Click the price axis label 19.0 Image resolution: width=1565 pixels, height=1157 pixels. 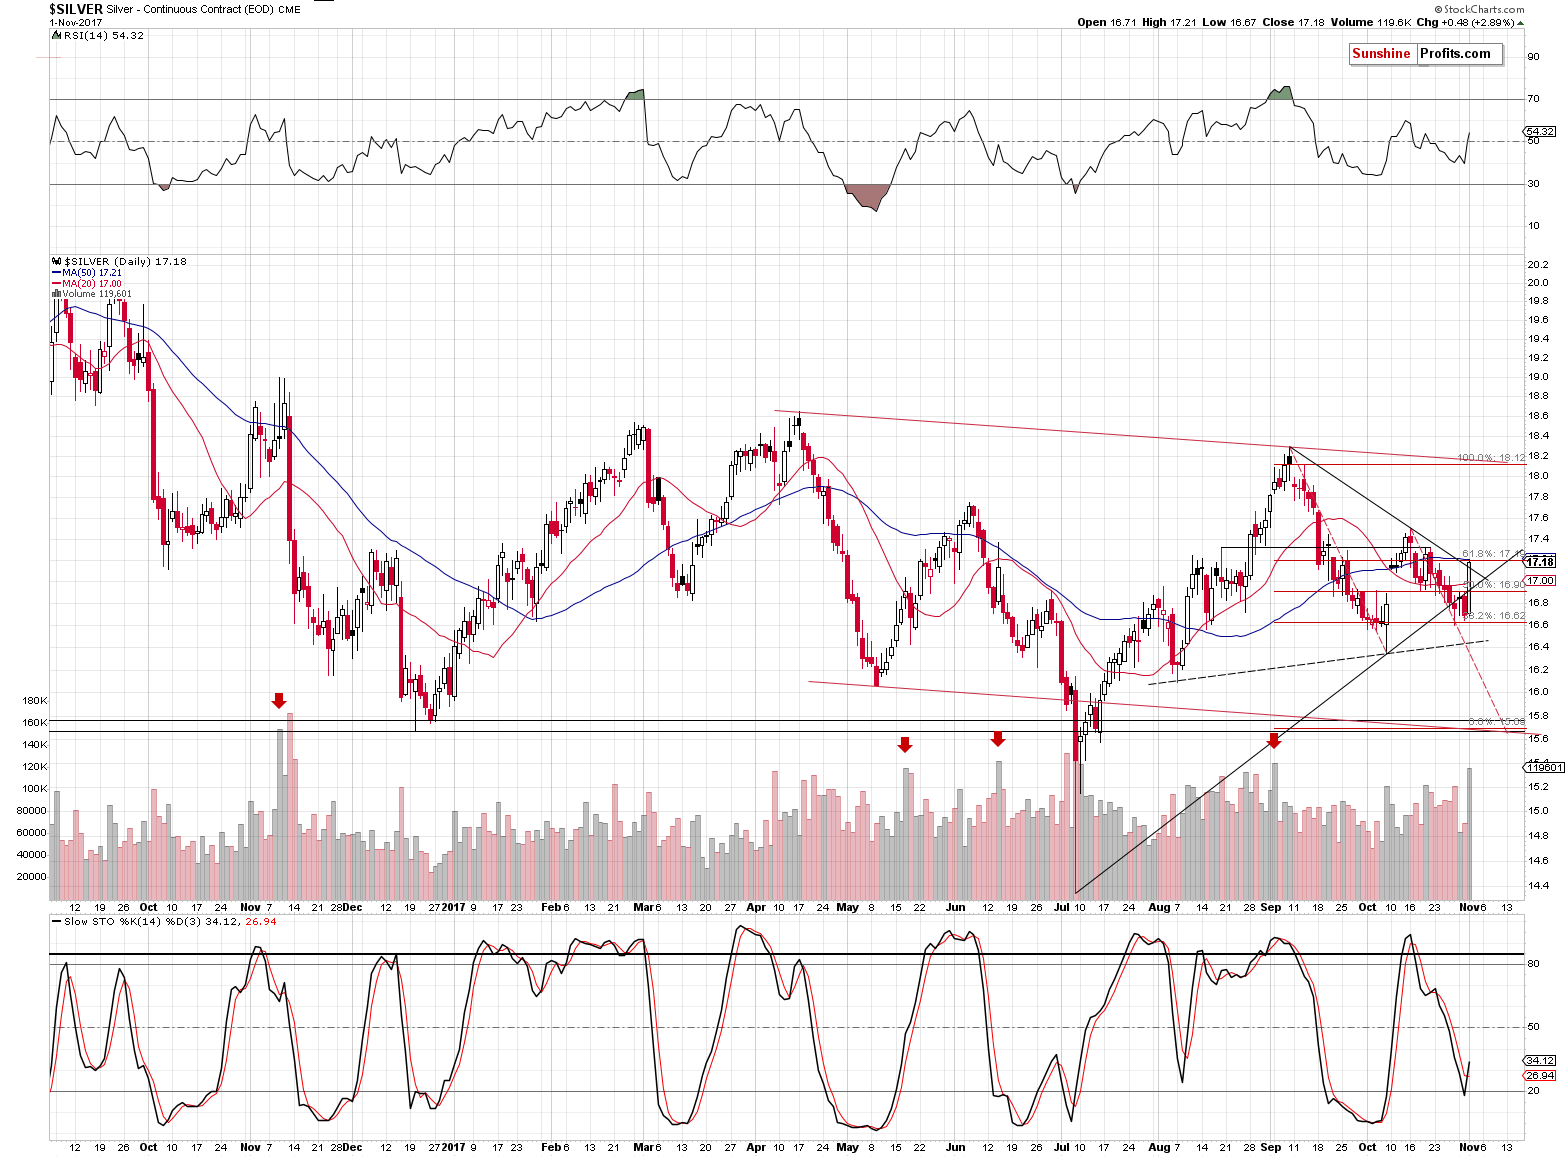point(1538,377)
